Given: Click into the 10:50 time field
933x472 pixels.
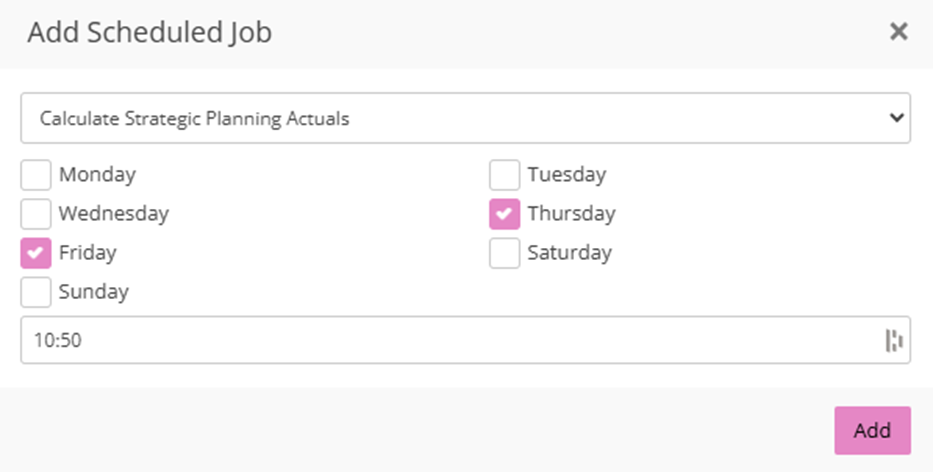Looking at the screenshot, I should (440, 341).
